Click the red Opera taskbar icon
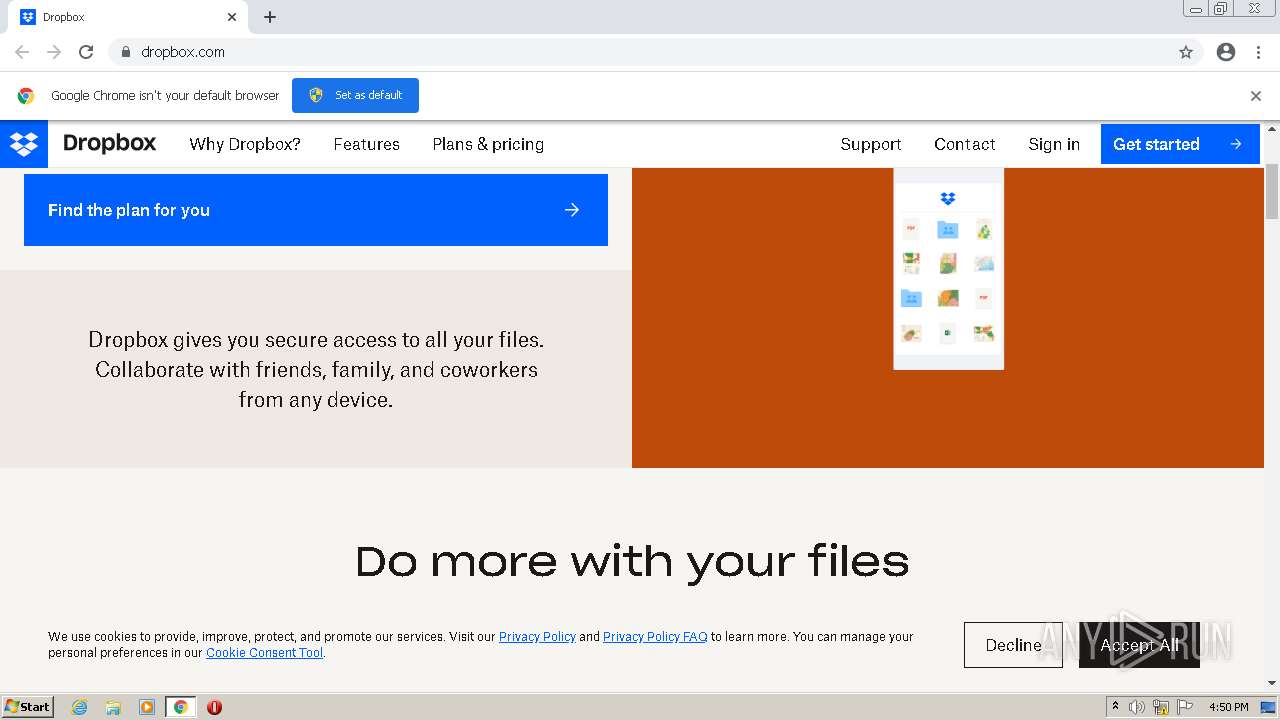 (x=214, y=707)
